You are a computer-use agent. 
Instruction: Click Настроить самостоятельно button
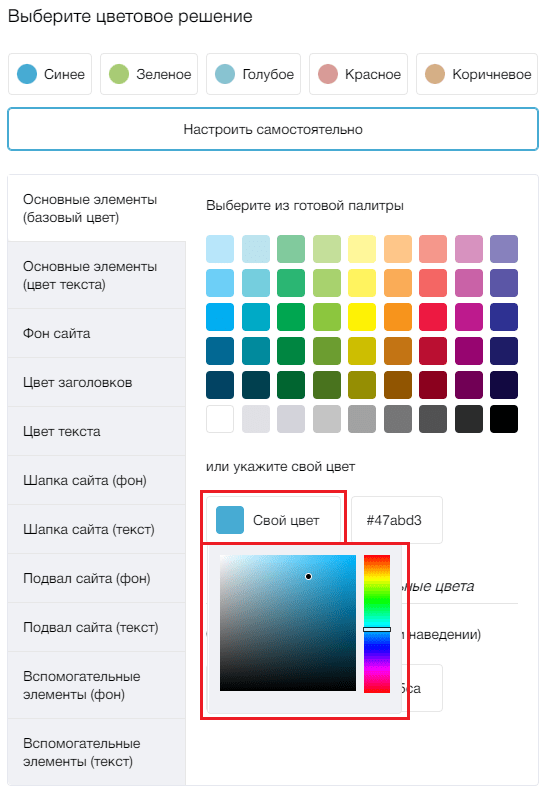(x=273, y=129)
